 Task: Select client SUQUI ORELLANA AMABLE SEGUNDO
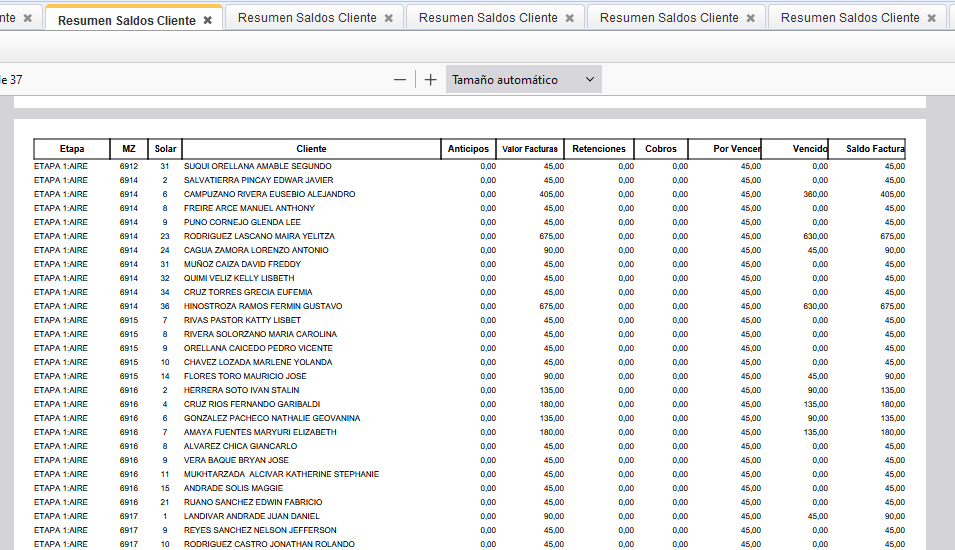coord(257,166)
